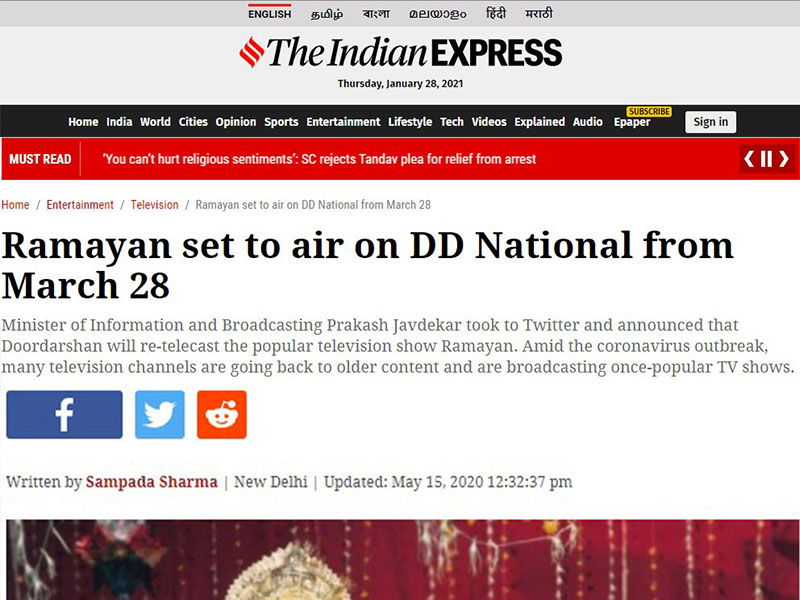The image size is (800, 600).
Task: Share article on Twitter
Action: point(160,415)
